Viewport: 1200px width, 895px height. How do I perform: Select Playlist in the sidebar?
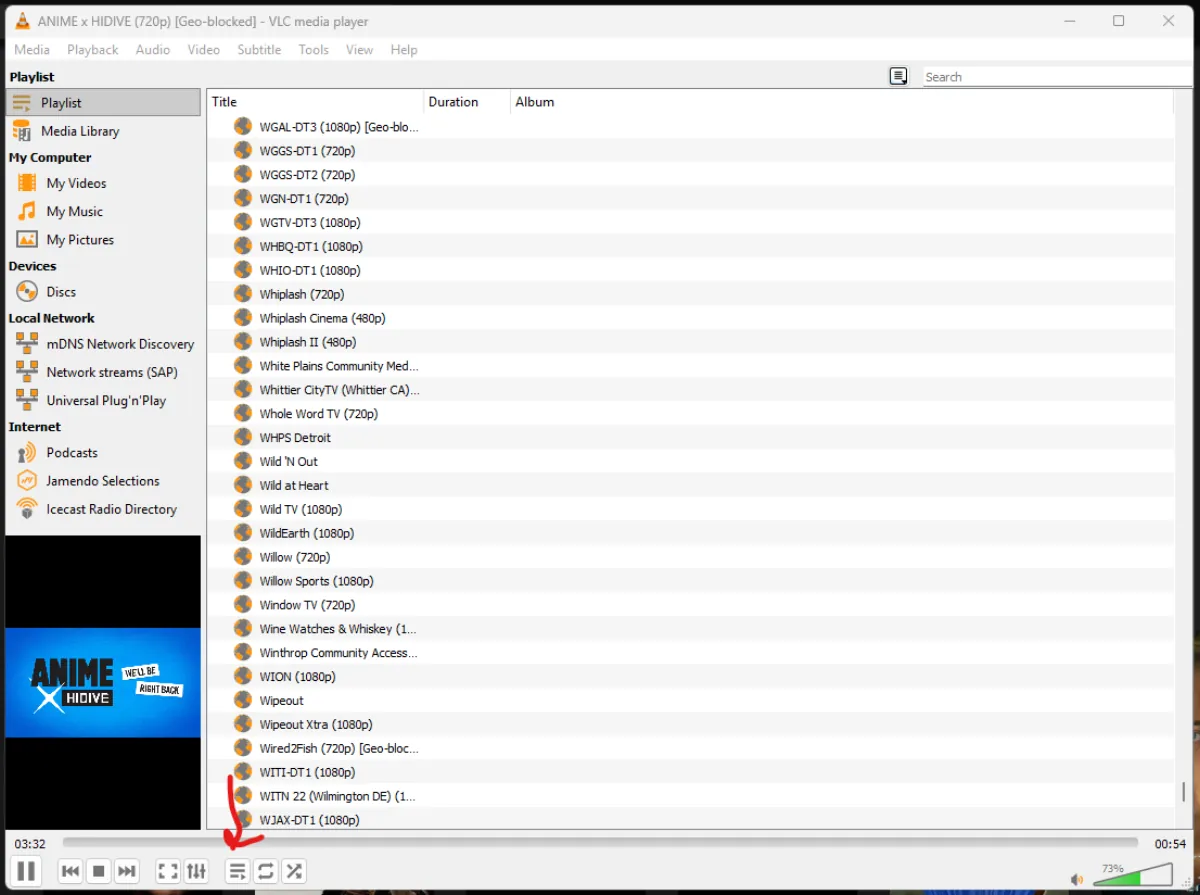[x=103, y=102]
